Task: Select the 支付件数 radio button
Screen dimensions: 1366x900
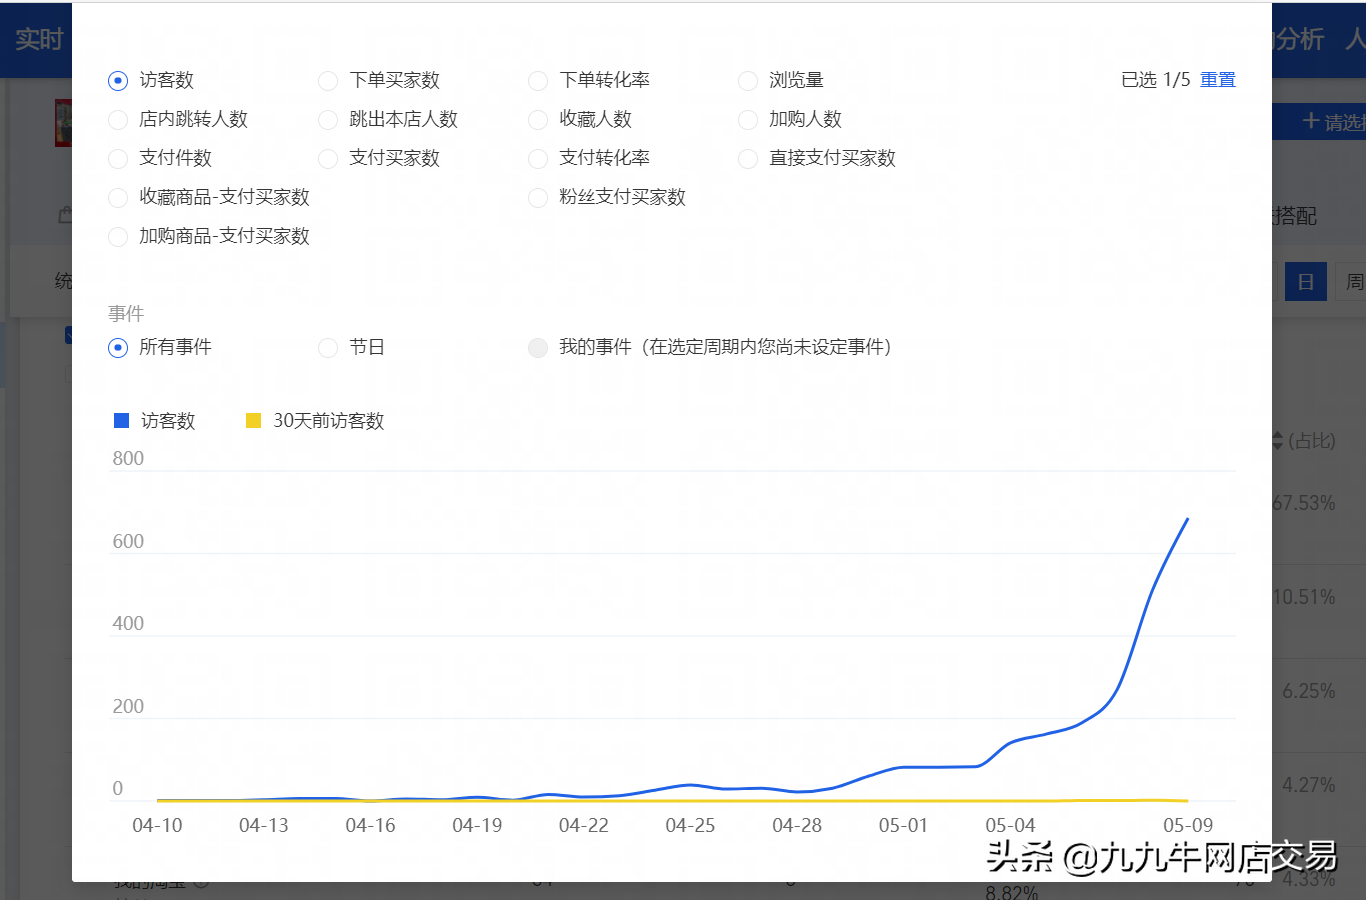Action: click(x=118, y=159)
